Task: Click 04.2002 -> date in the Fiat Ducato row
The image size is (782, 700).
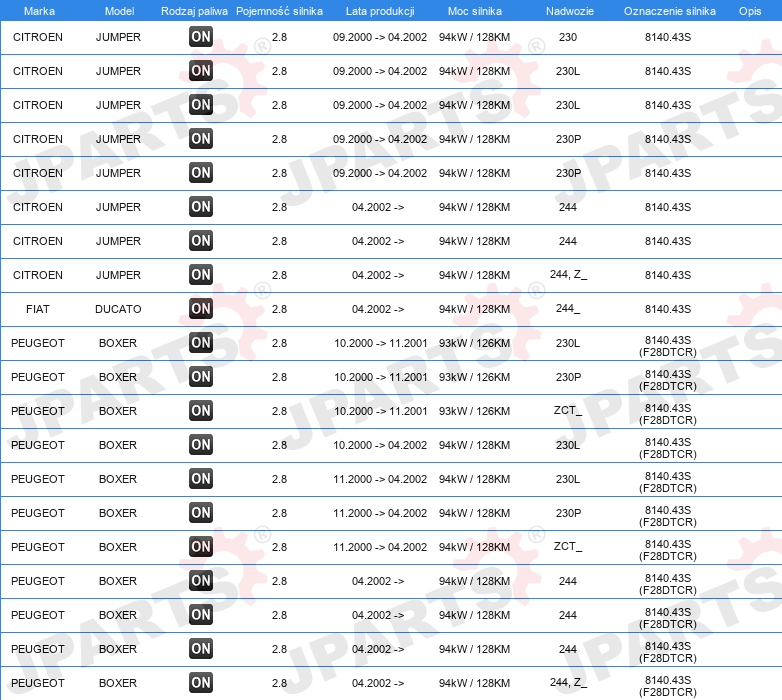Action: tap(378, 309)
